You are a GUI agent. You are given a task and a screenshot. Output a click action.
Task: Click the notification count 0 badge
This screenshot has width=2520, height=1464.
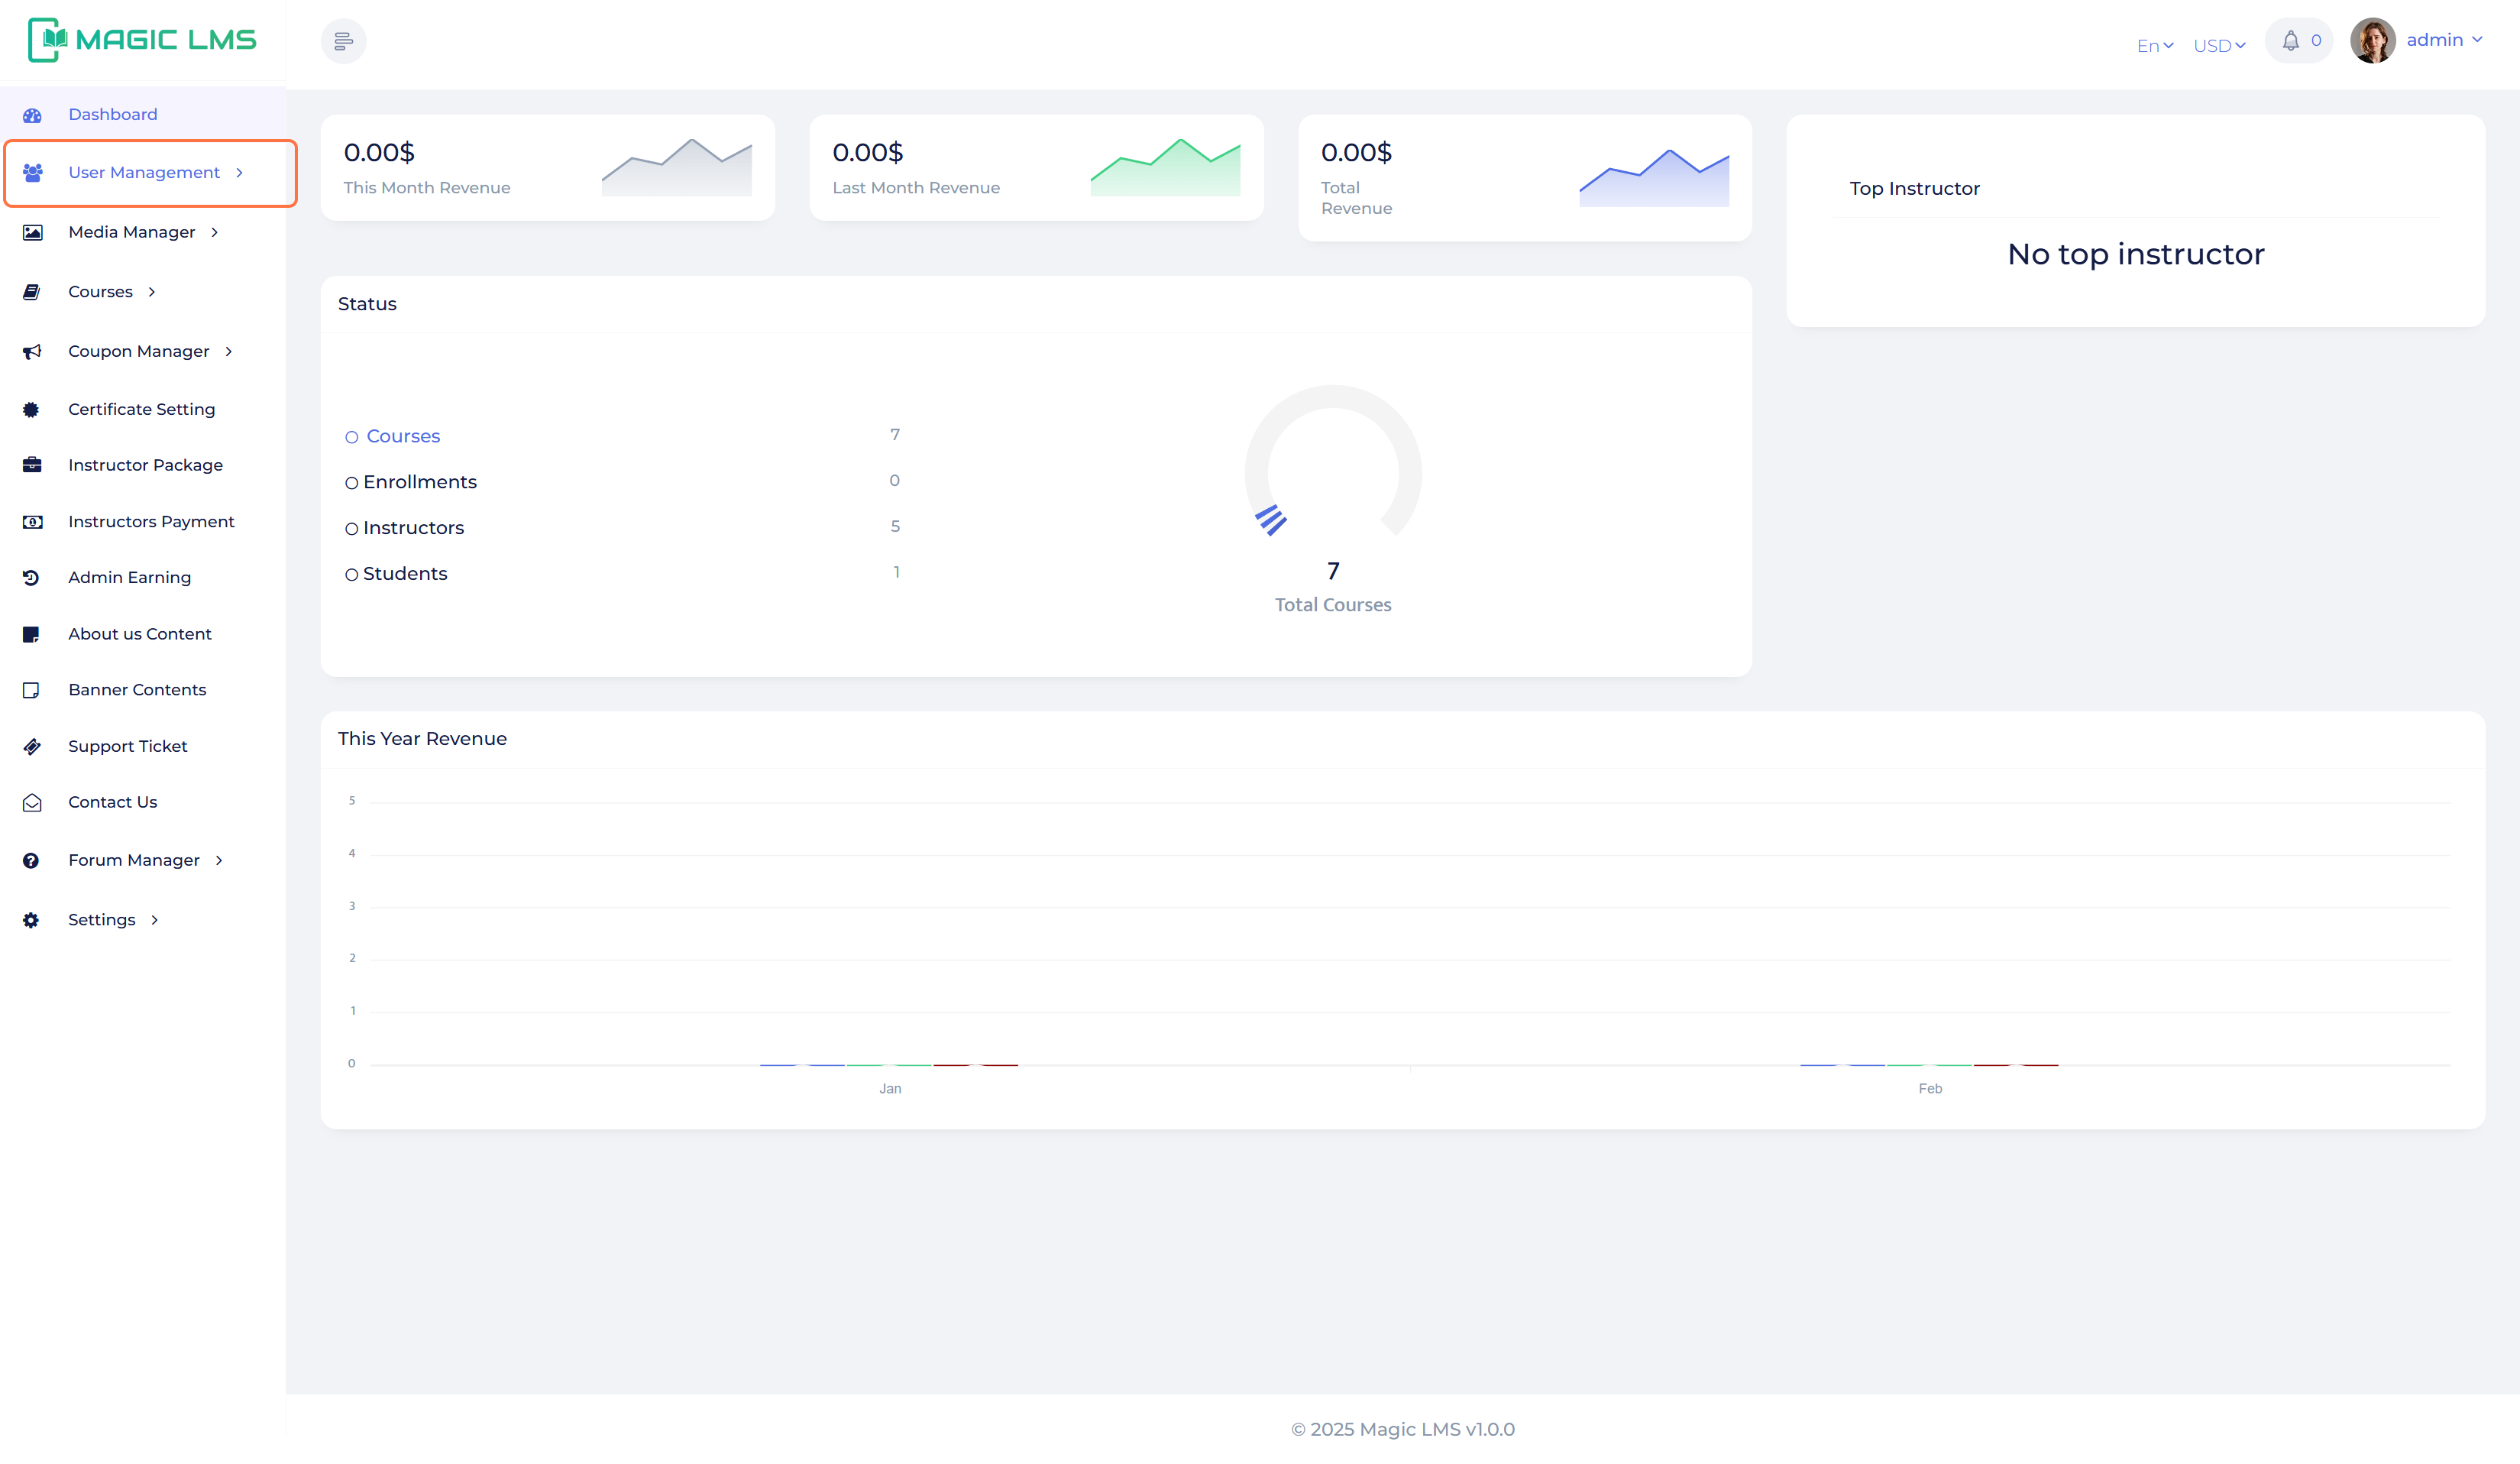2316,41
